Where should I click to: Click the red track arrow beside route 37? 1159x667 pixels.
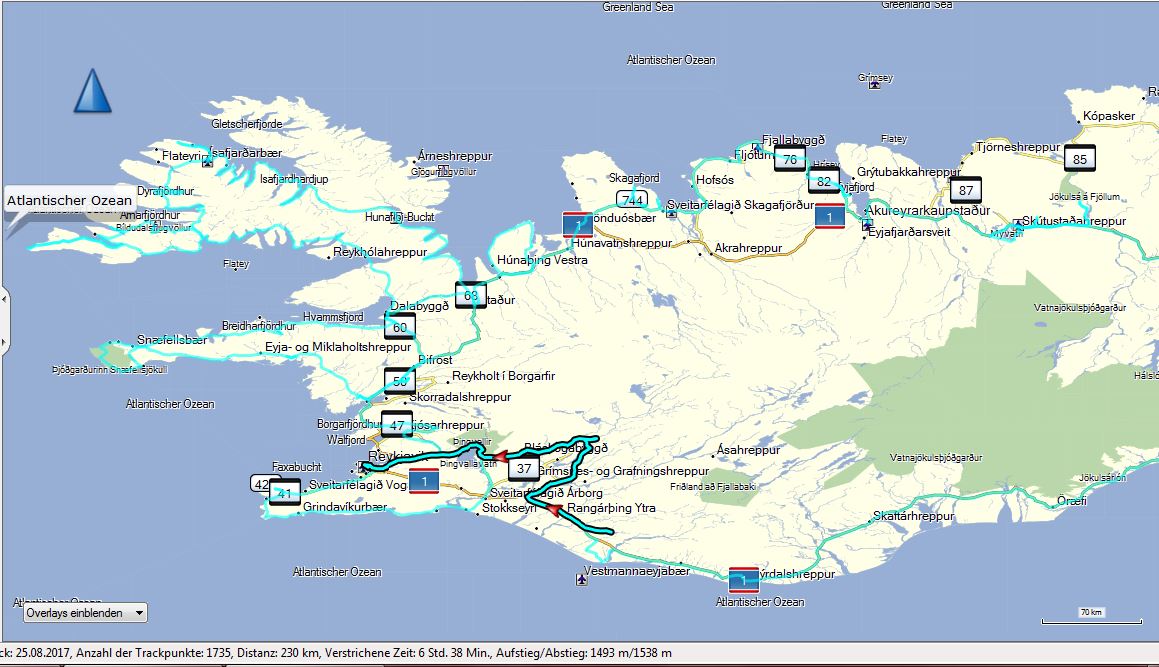coord(502,455)
